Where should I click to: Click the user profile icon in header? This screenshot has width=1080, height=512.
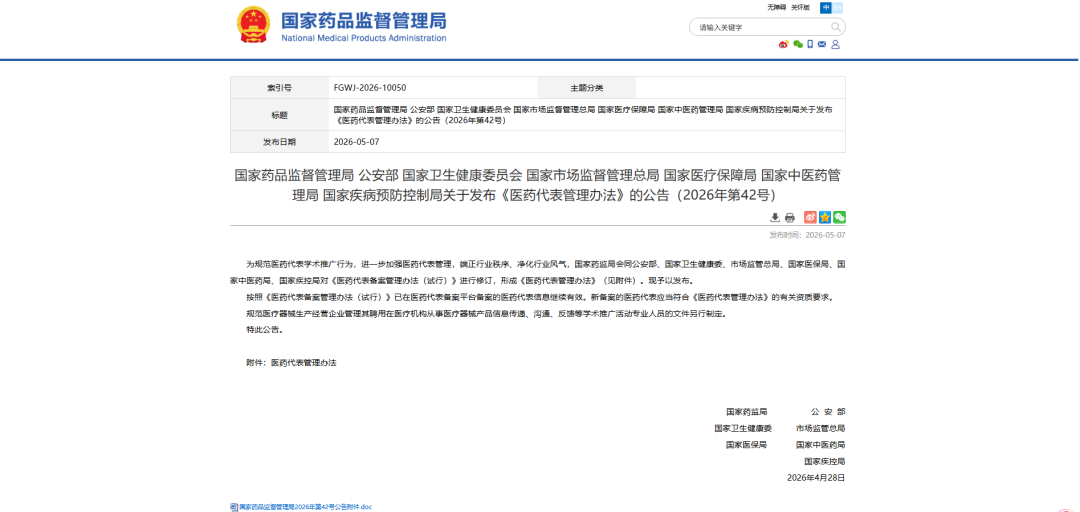[835, 44]
